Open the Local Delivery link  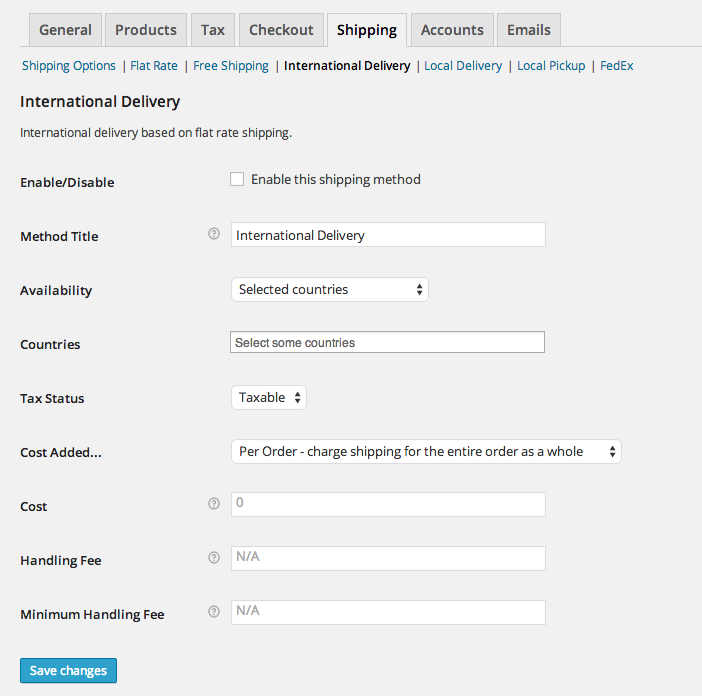click(x=463, y=66)
